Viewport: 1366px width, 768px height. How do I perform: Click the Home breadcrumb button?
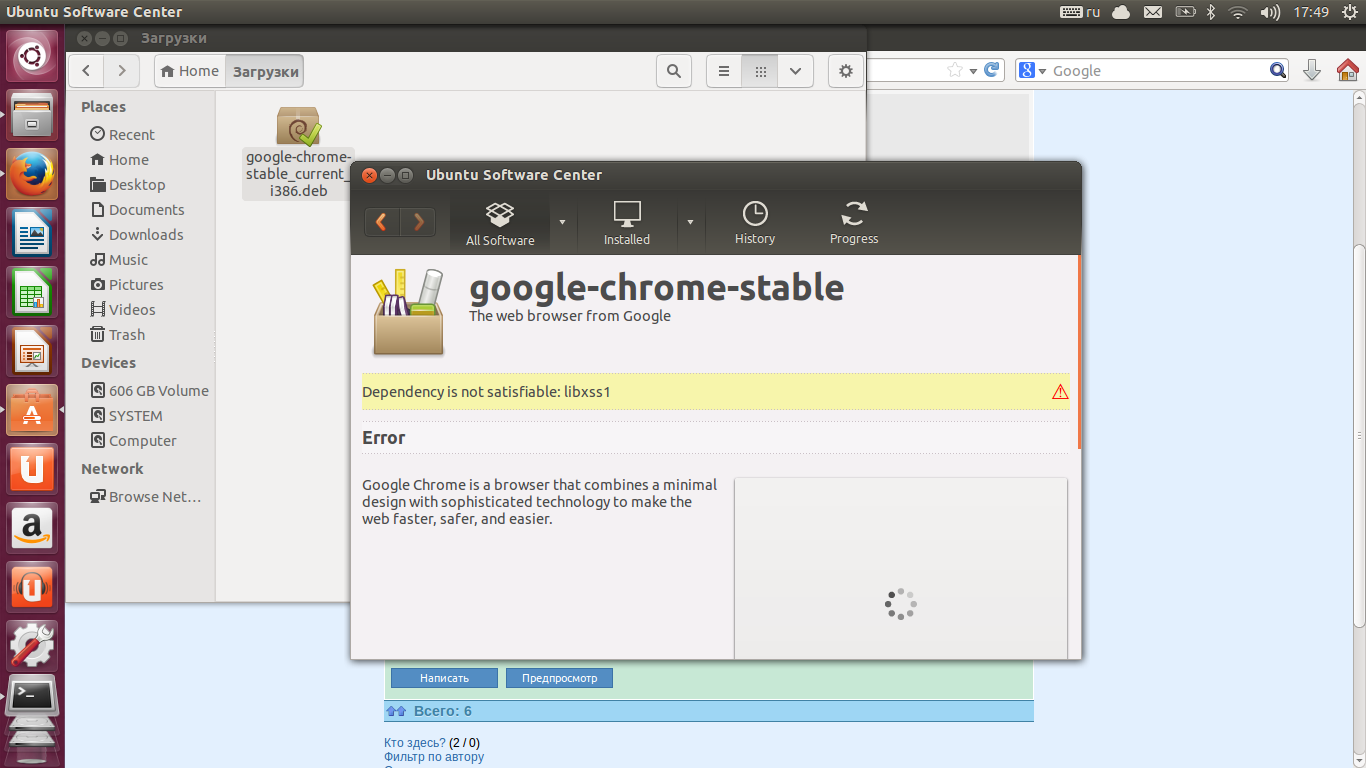[x=190, y=71]
